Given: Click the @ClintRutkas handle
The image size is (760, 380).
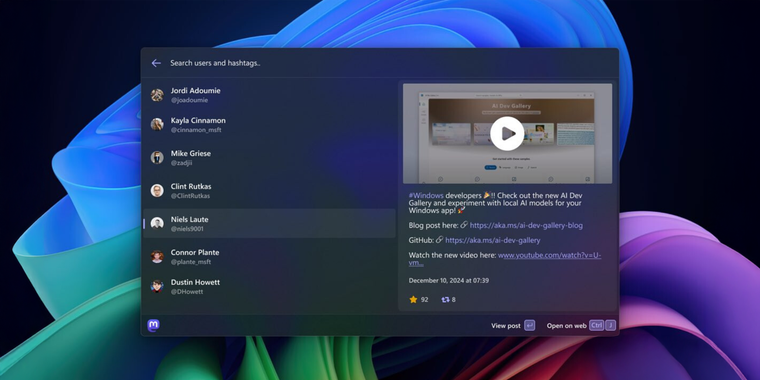Looking at the screenshot, I should click(x=190, y=196).
